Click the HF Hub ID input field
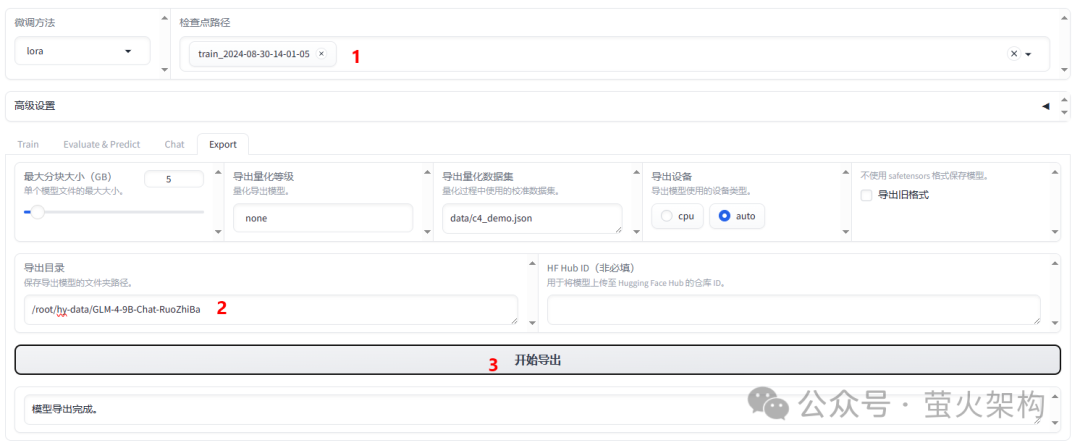Screen dimensions: 1080x448 click(793, 309)
